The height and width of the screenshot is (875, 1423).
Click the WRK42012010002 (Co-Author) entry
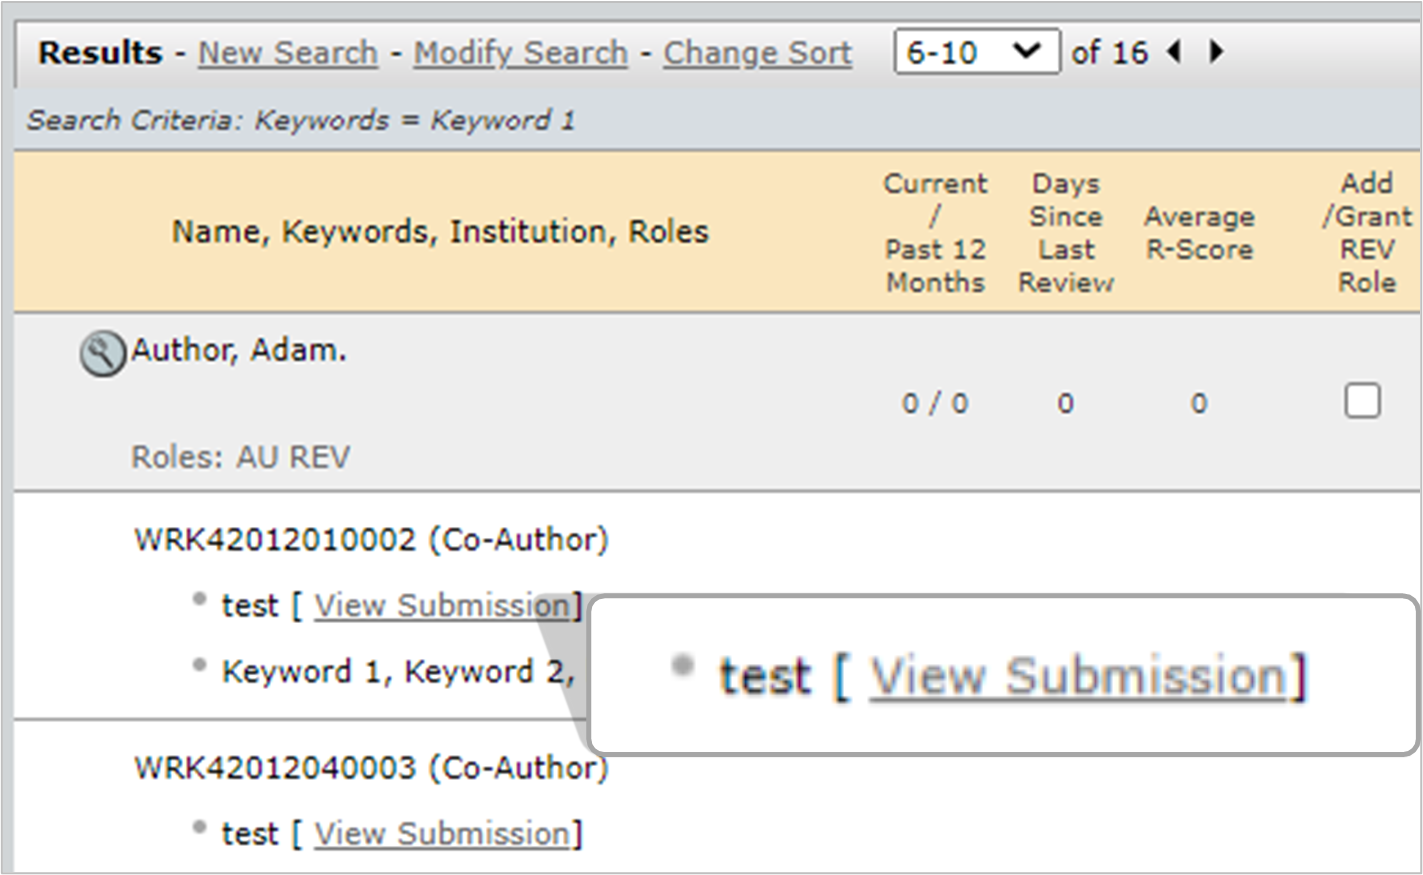pos(371,540)
